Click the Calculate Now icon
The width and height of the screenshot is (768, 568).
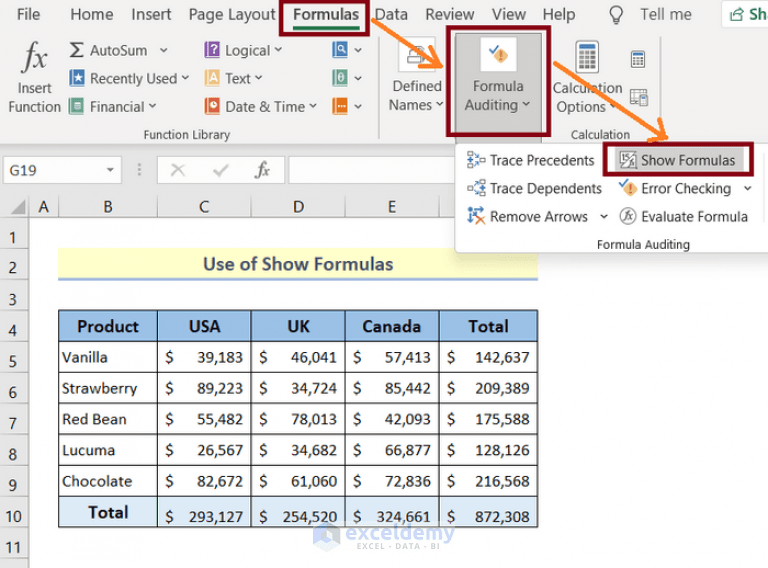[x=638, y=59]
